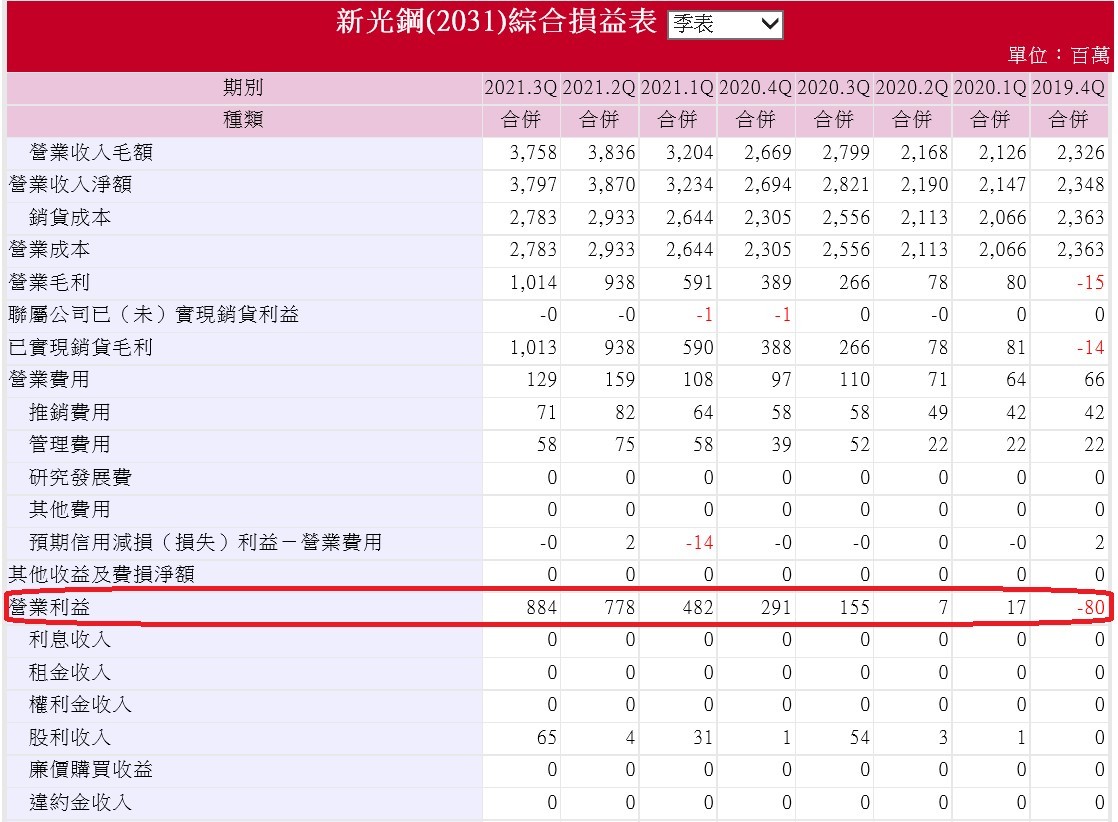This screenshot has height=822, width=1118.
Task: Click value 3,870 in 營業收入淨額 row
Action: click(x=611, y=185)
